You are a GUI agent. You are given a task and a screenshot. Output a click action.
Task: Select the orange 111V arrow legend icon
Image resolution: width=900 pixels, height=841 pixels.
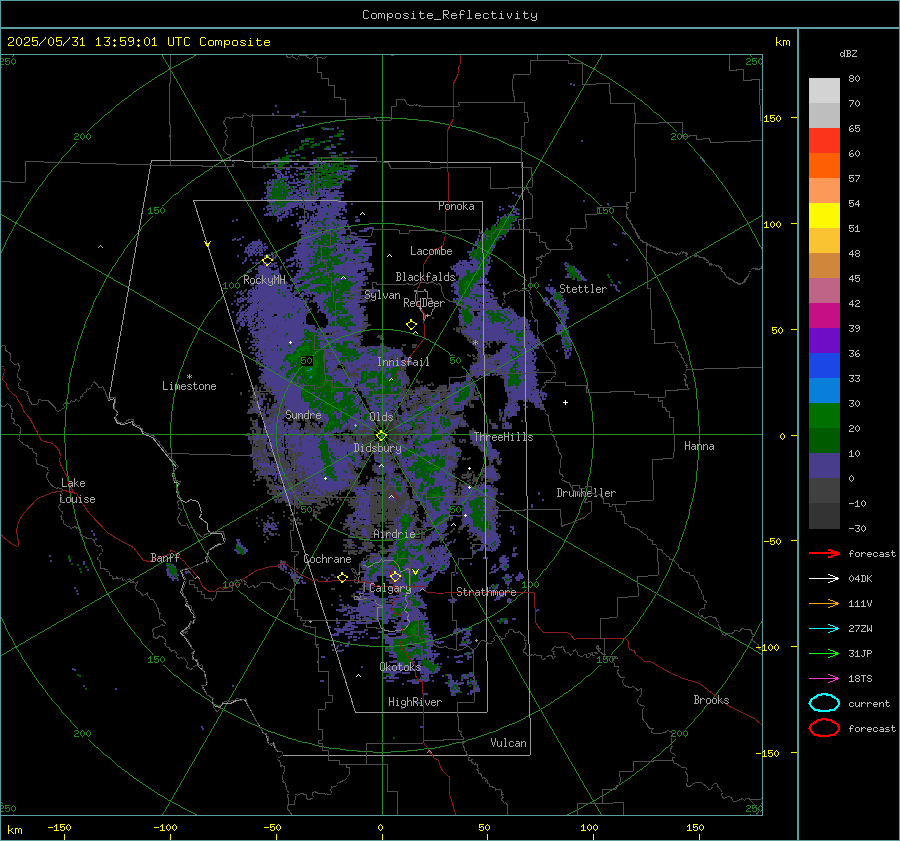[x=824, y=603]
